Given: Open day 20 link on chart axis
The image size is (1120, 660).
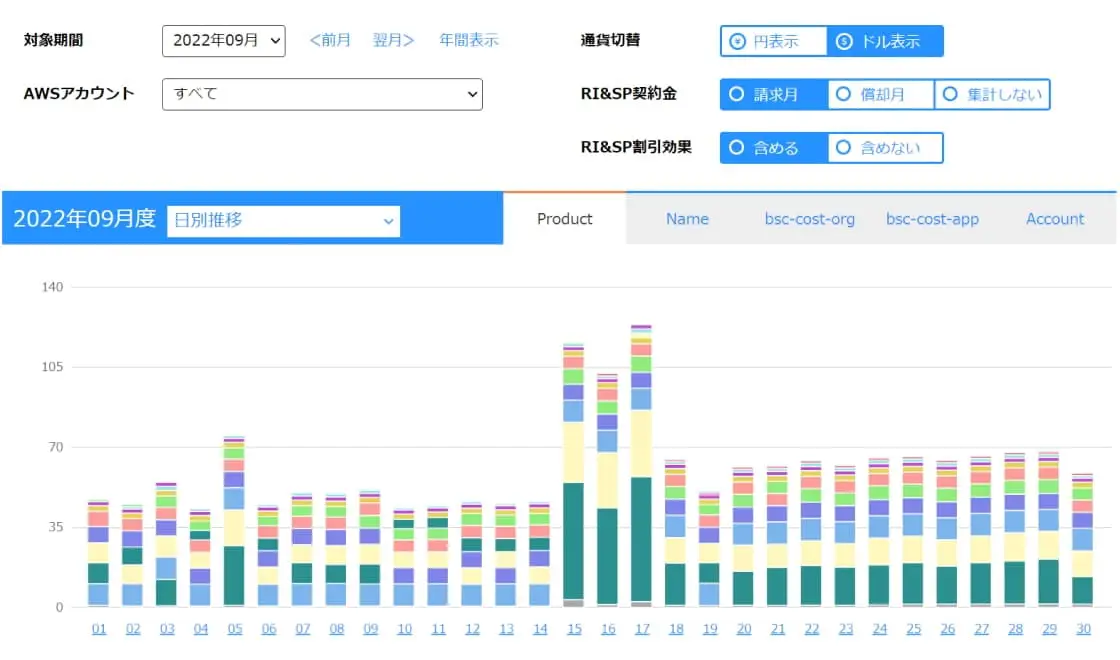Looking at the screenshot, I should pos(744,629).
